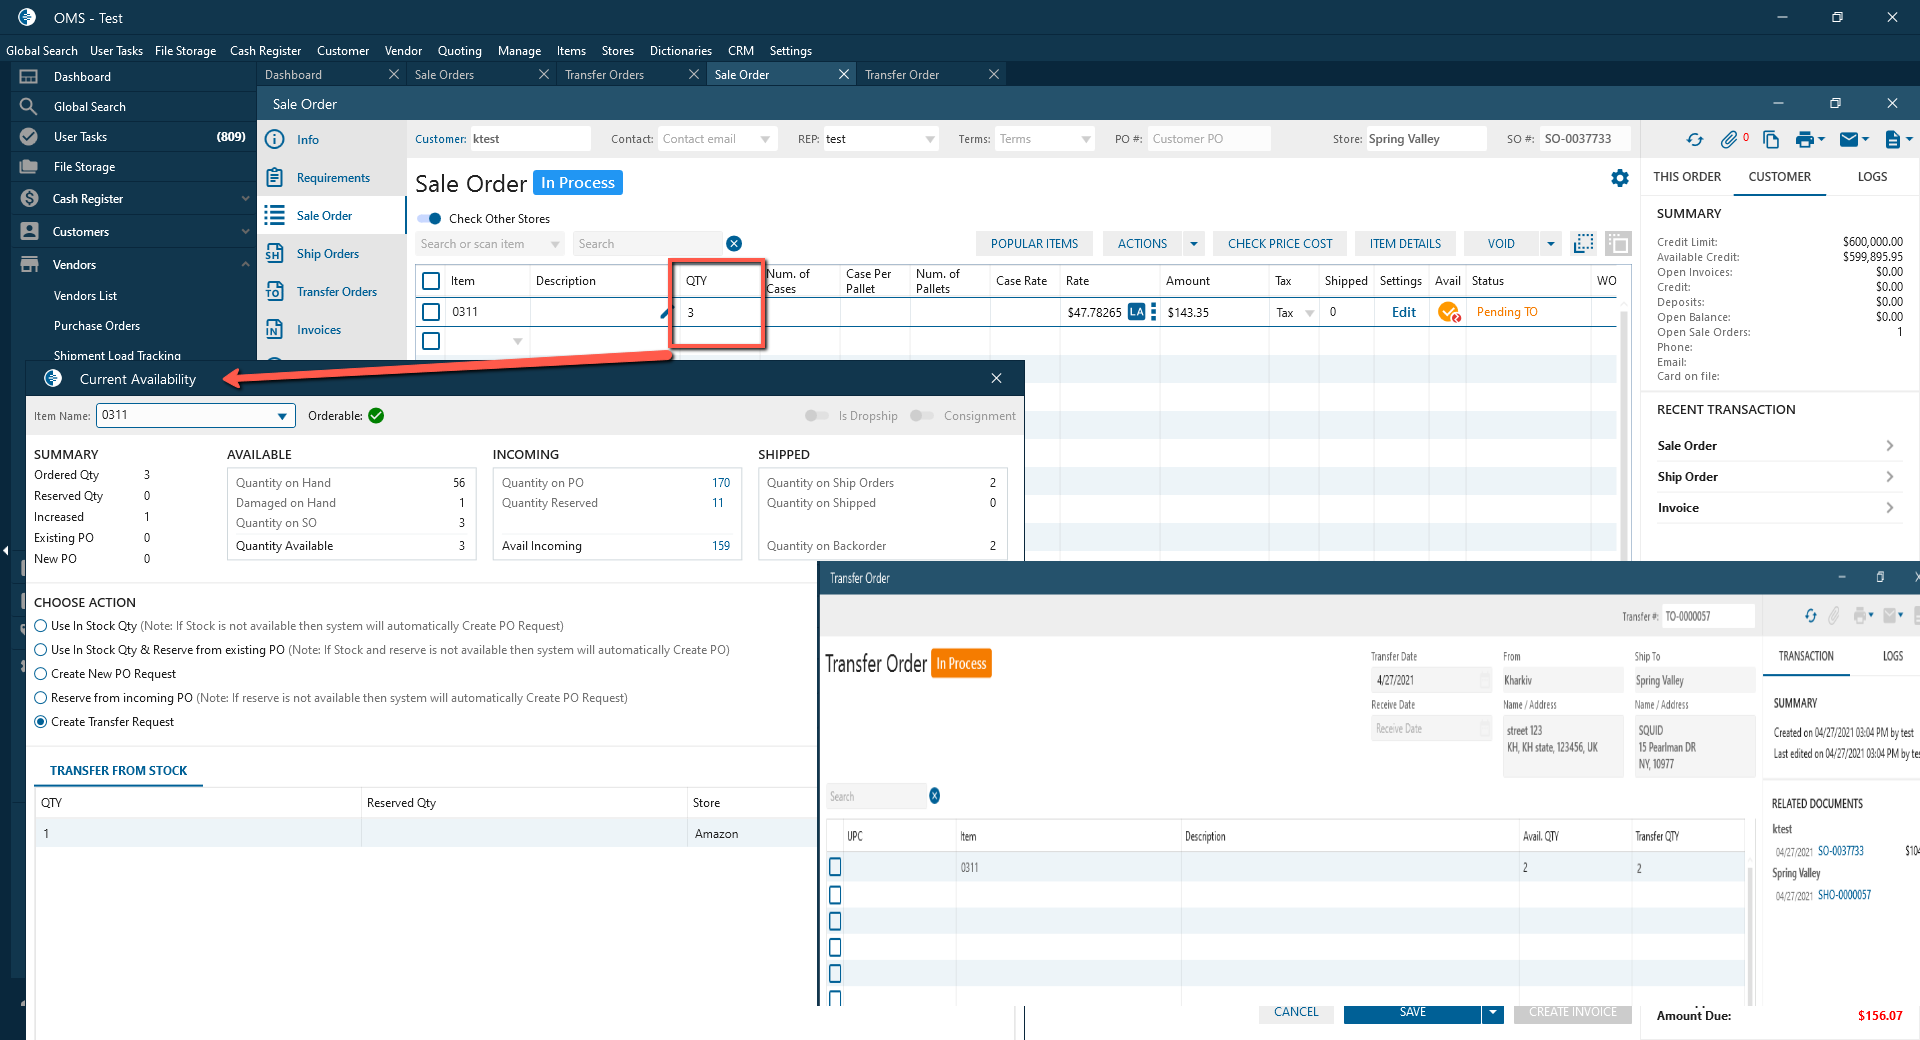Viewport: 1920px width, 1040px height.
Task: Select Use In Stock Qty & Reserve from existing PO
Action: point(41,650)
